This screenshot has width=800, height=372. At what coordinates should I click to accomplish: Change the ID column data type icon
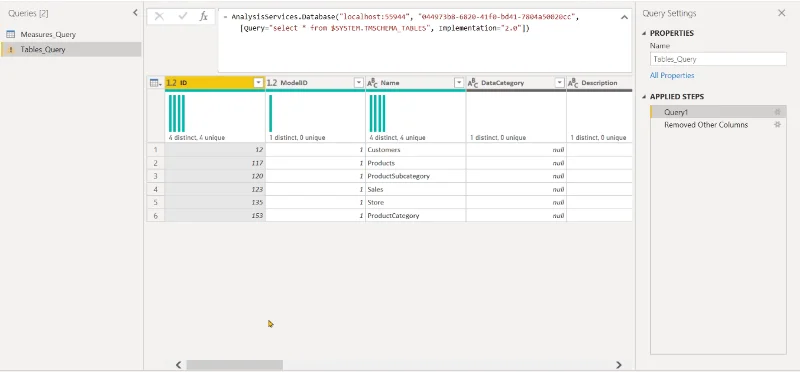click(171, 83)
